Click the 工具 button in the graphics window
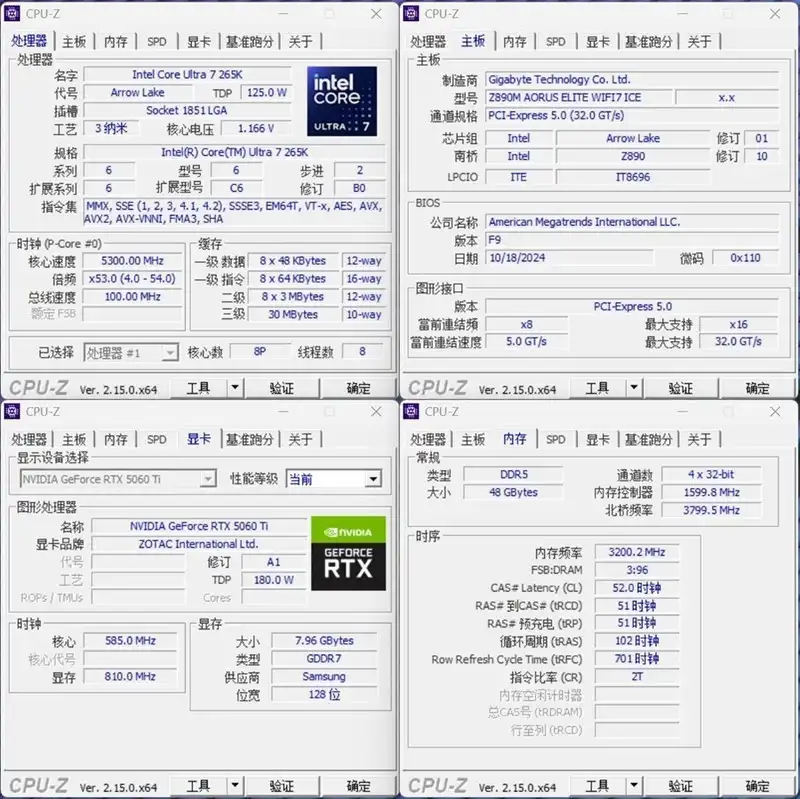 click(x=198, y=786)
